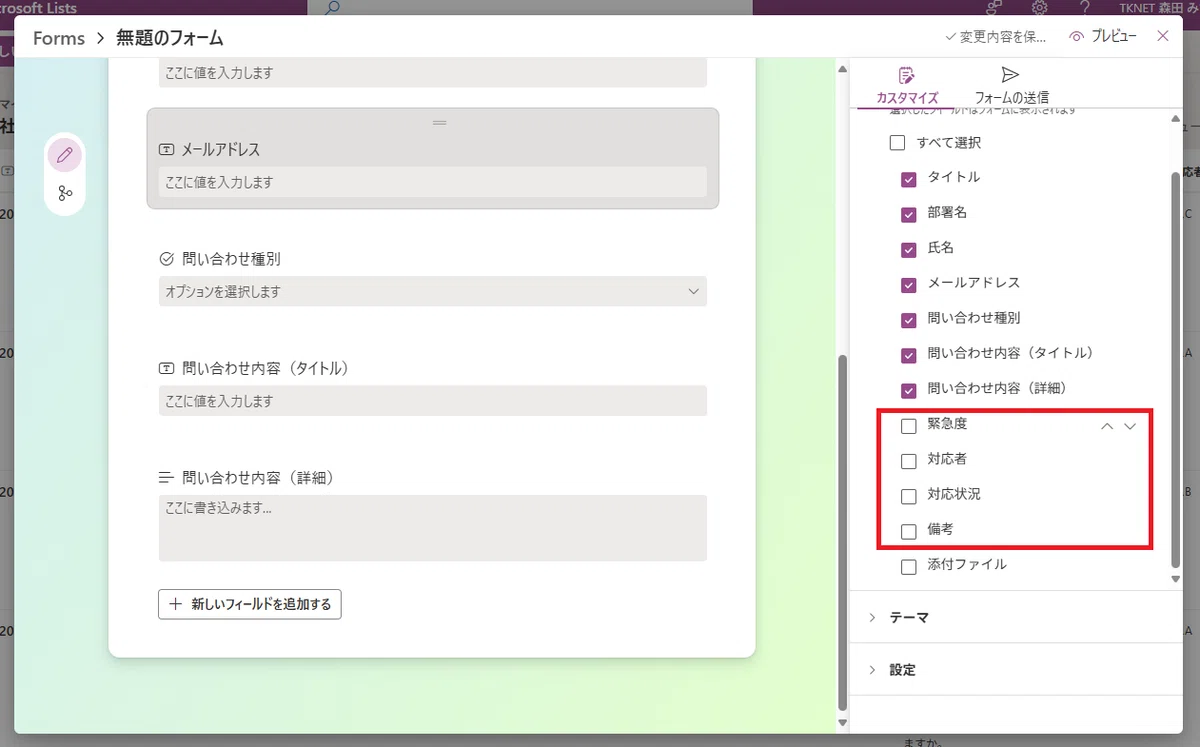Select the pencil edit mode icon

pyautogui.click(x=65, y=155)
